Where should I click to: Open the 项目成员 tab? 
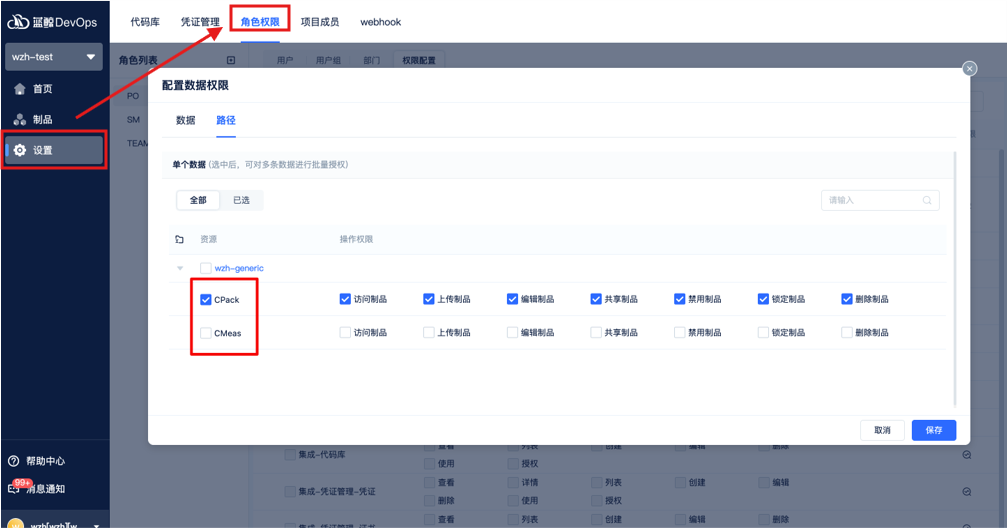320,21
